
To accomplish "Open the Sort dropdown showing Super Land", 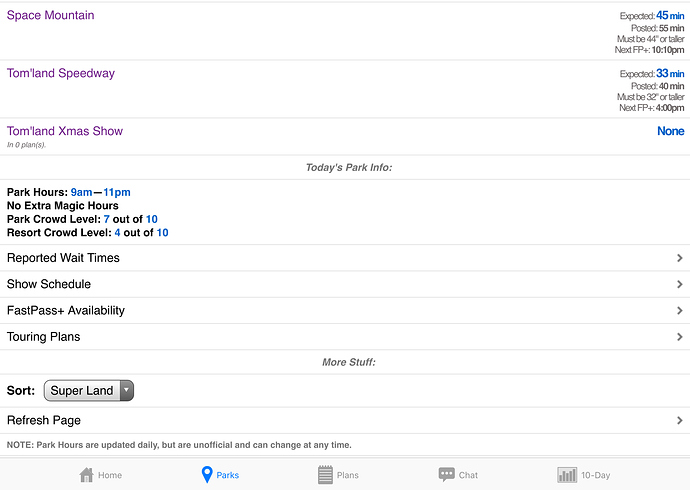I will 89,391.
